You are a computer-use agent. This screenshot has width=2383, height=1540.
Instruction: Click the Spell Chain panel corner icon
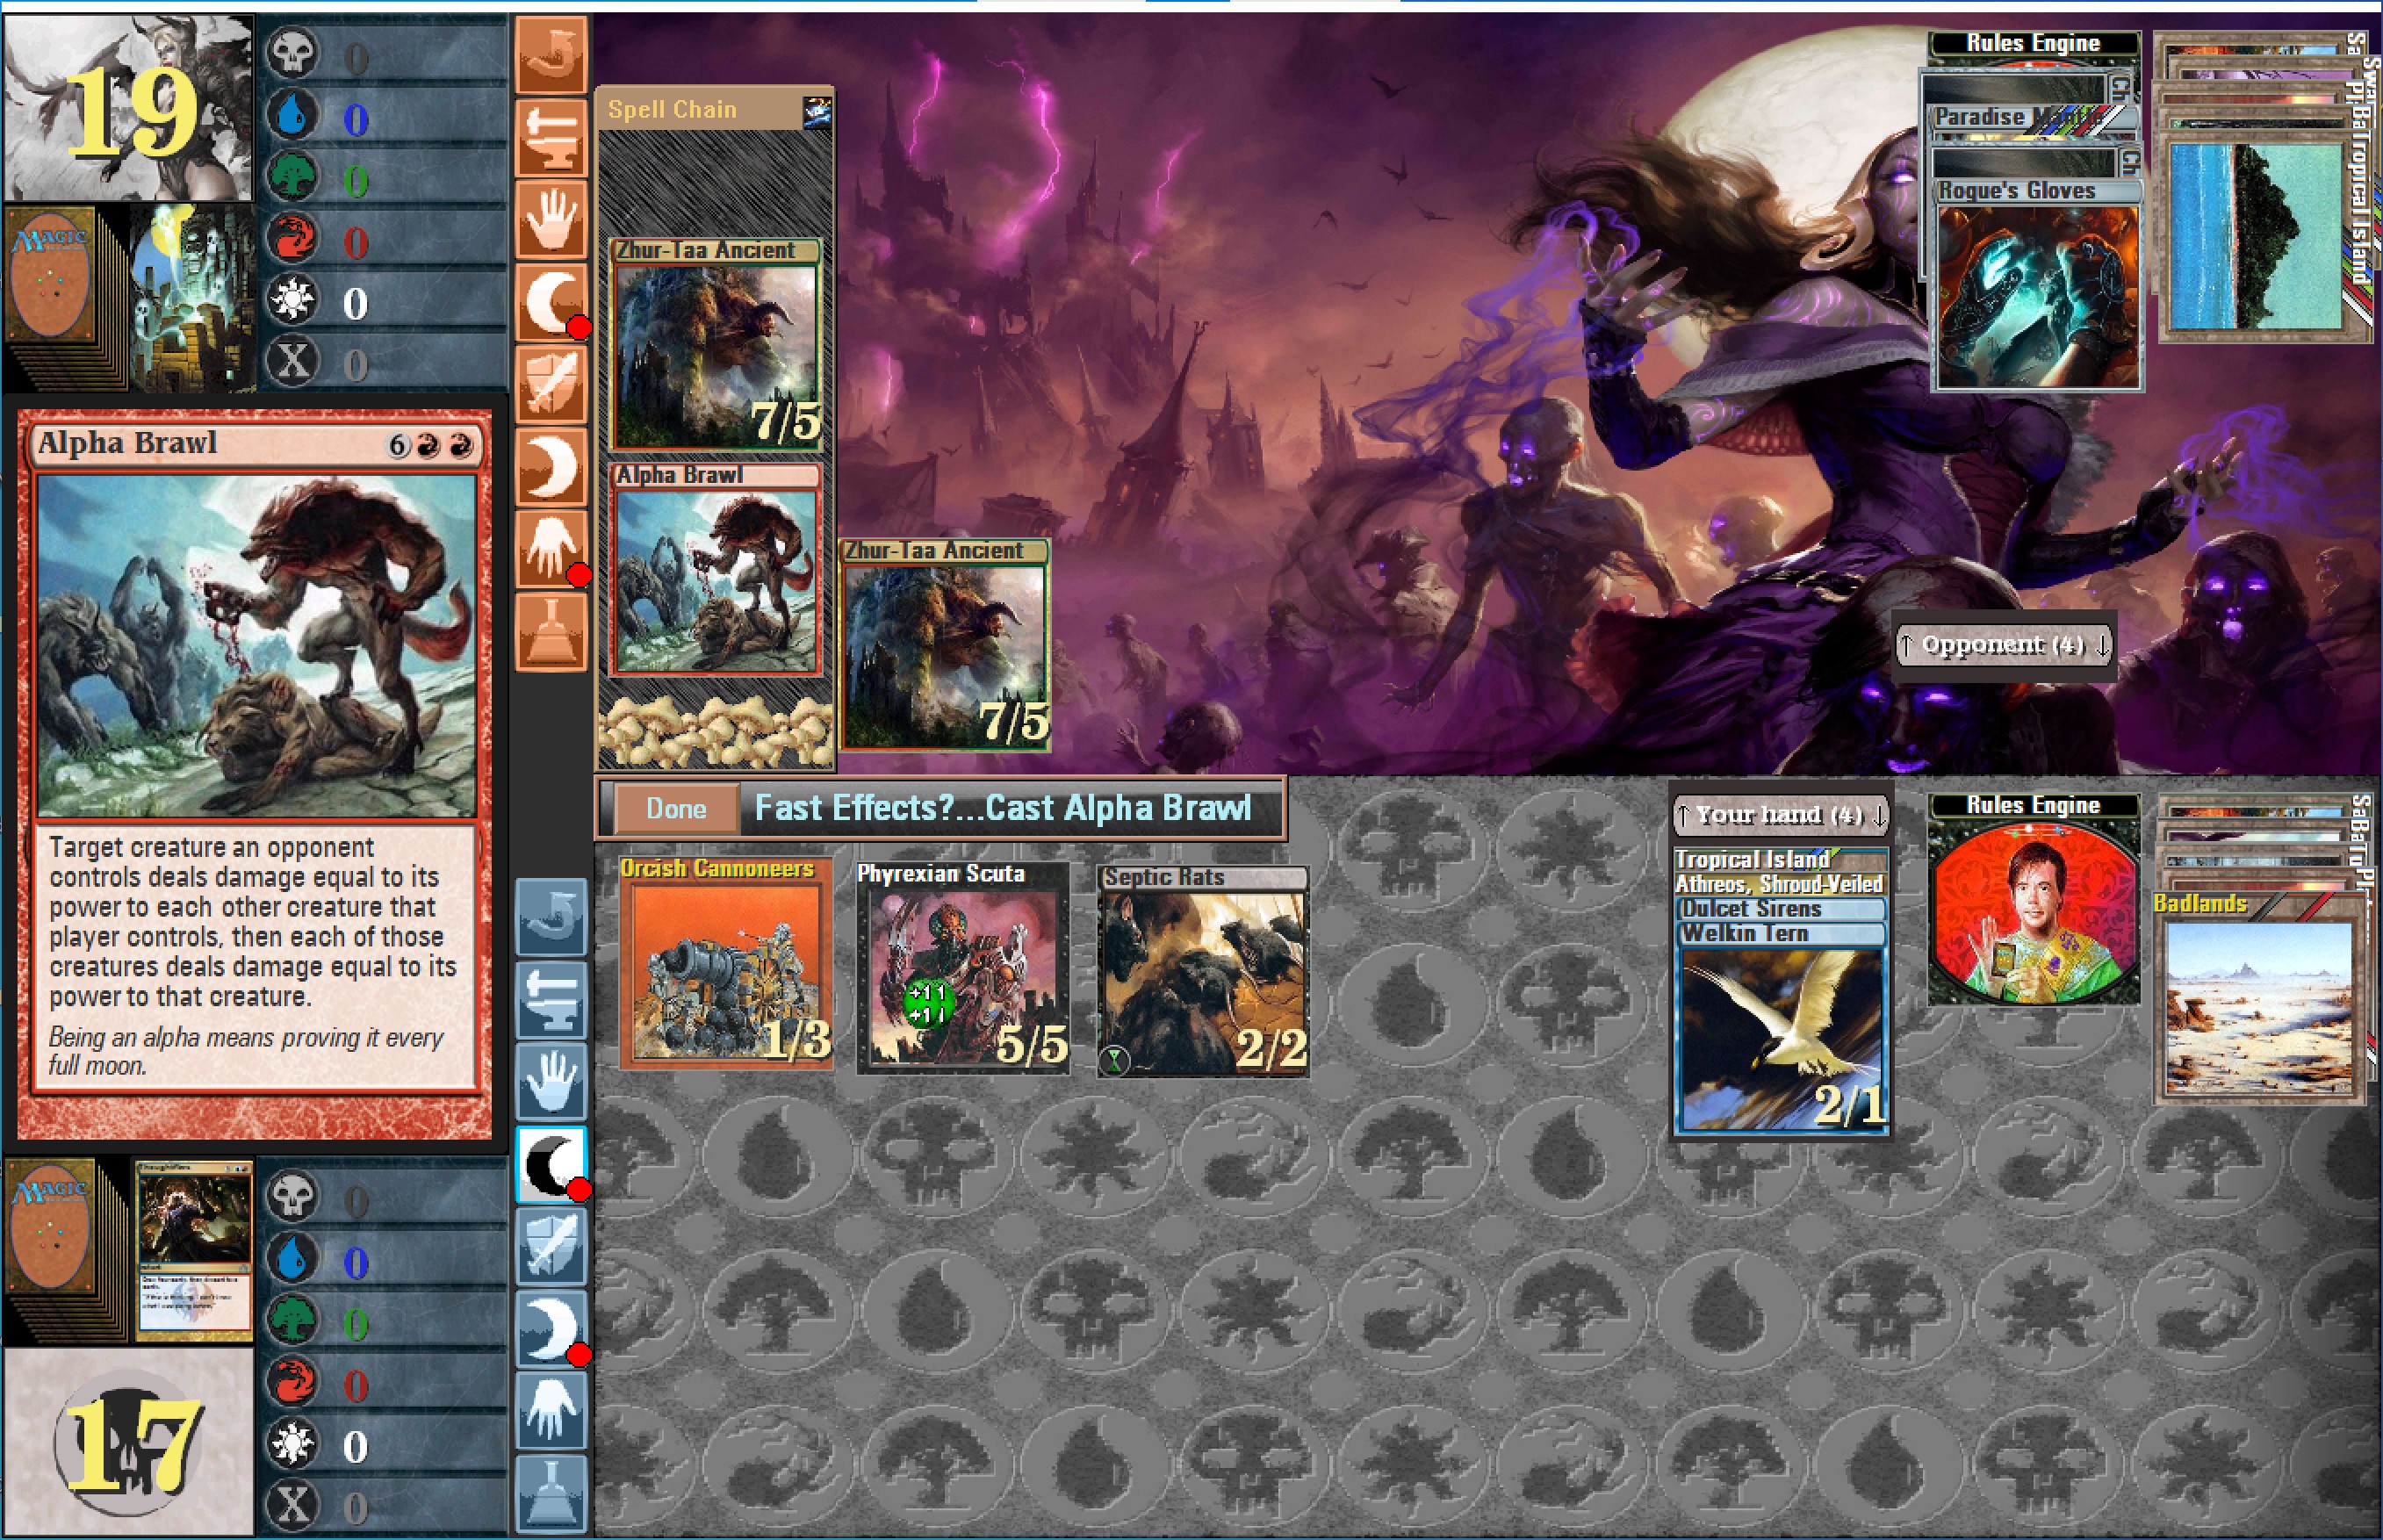[x=817, y=112]
